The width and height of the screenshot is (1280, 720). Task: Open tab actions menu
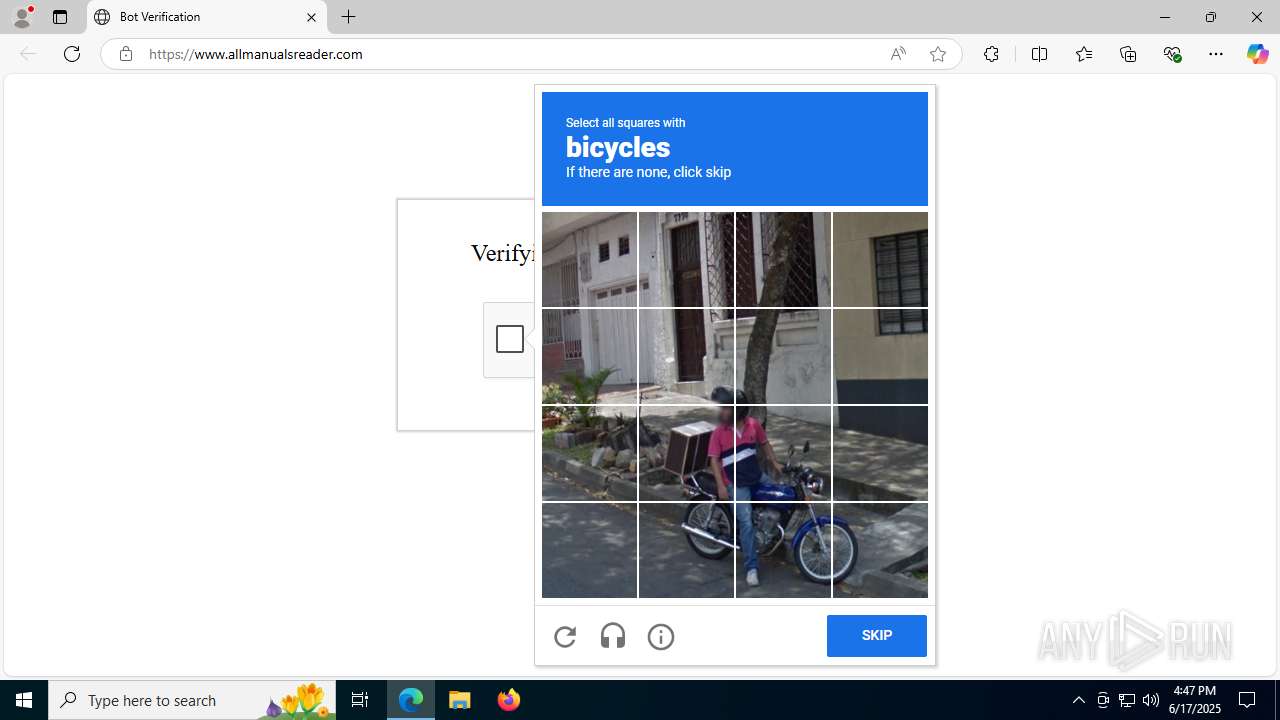click(x=60, y=17)
